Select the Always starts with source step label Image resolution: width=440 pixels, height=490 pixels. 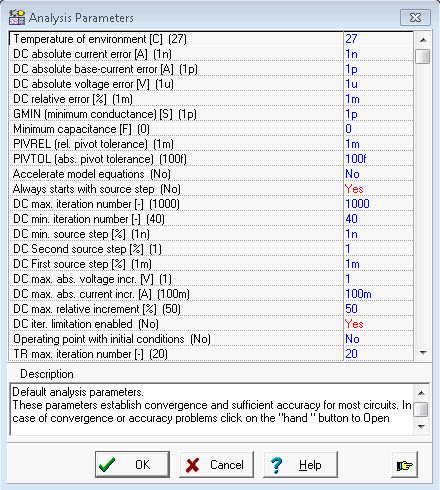click(x=97, y=189)
